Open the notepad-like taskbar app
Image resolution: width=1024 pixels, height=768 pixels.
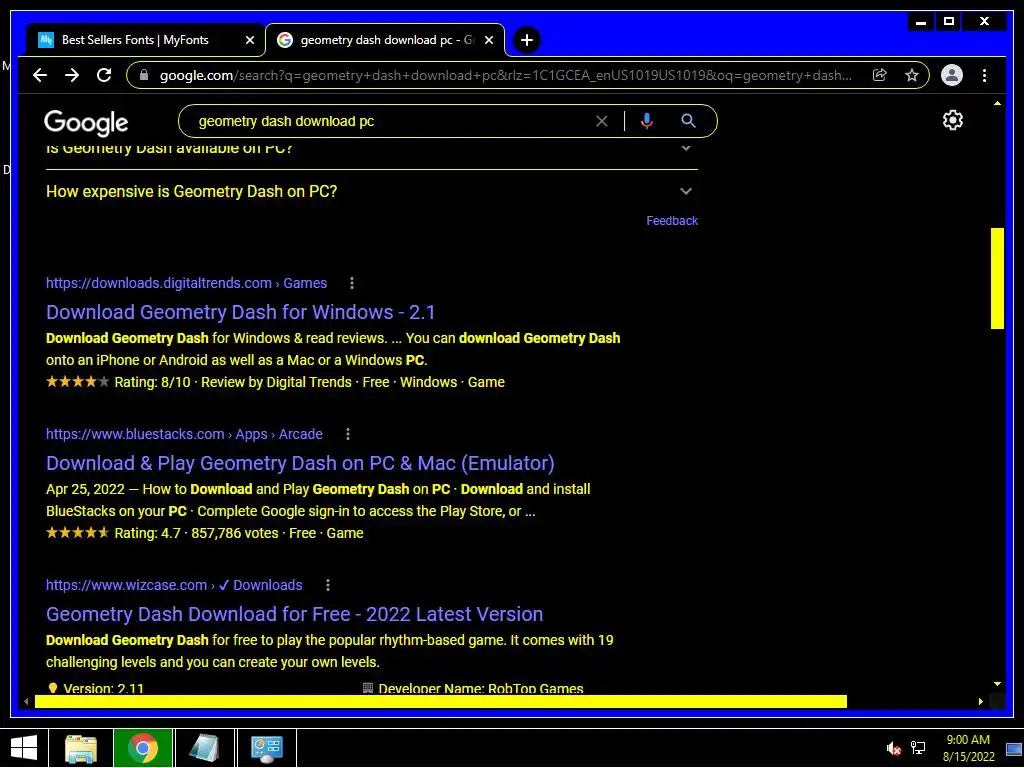click(x=204, y=748)
